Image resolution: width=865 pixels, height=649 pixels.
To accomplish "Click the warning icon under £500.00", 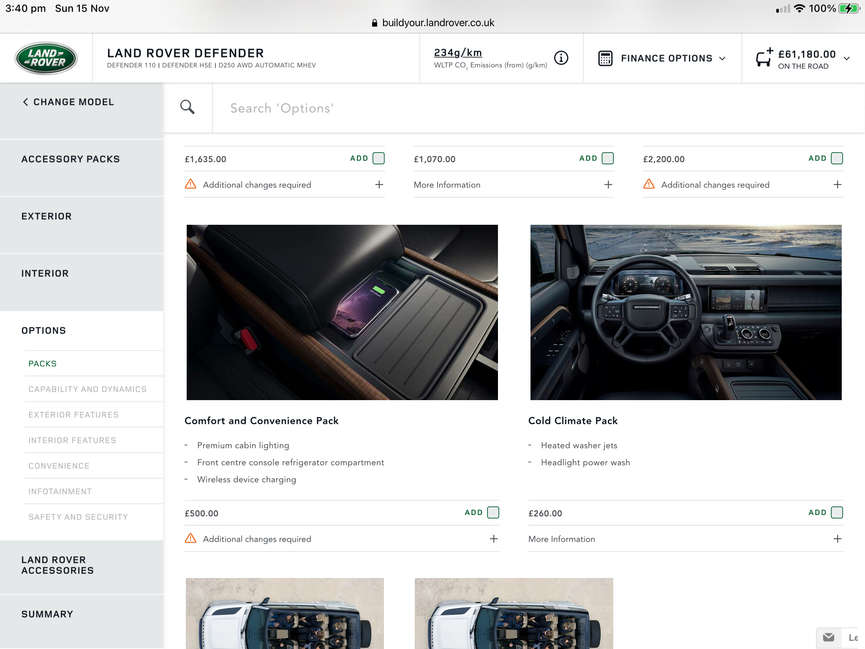I will (190, 539).
